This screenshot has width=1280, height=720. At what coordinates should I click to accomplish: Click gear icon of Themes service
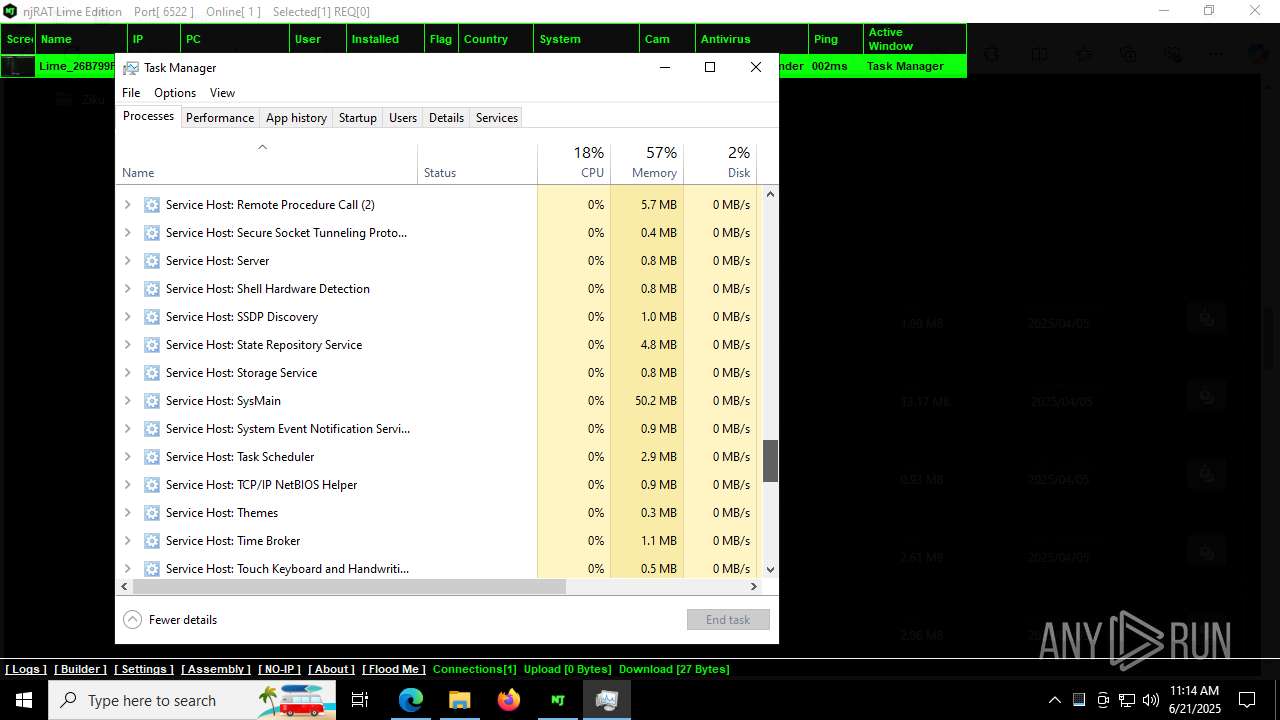coord(152,513)
